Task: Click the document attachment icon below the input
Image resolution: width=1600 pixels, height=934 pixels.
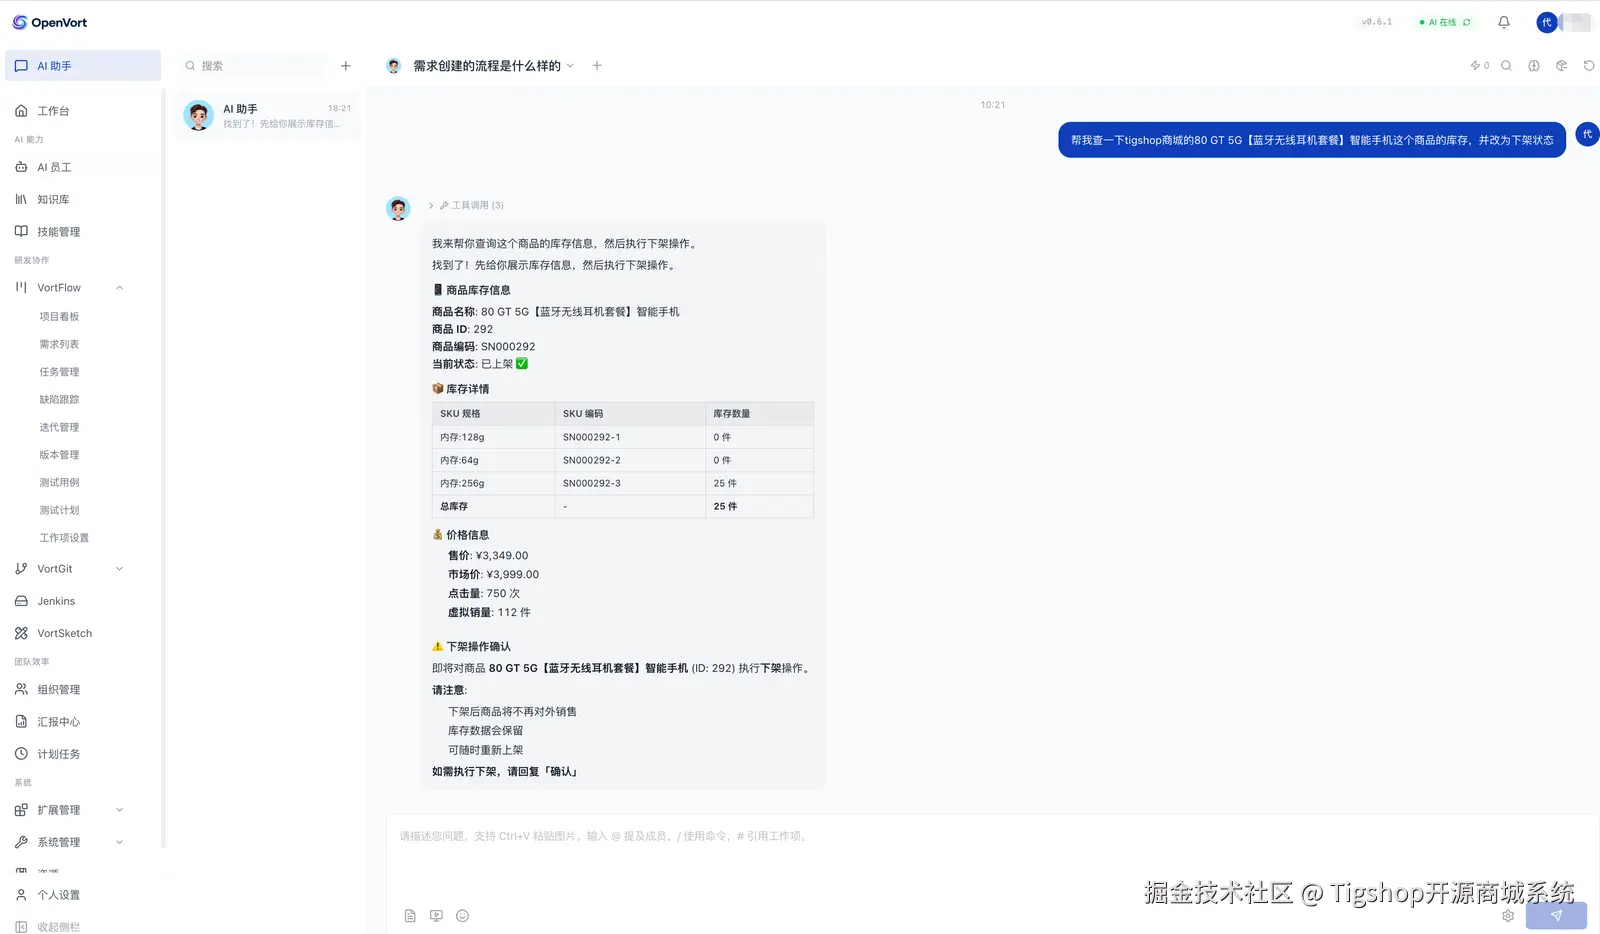Action: (410, 916)
